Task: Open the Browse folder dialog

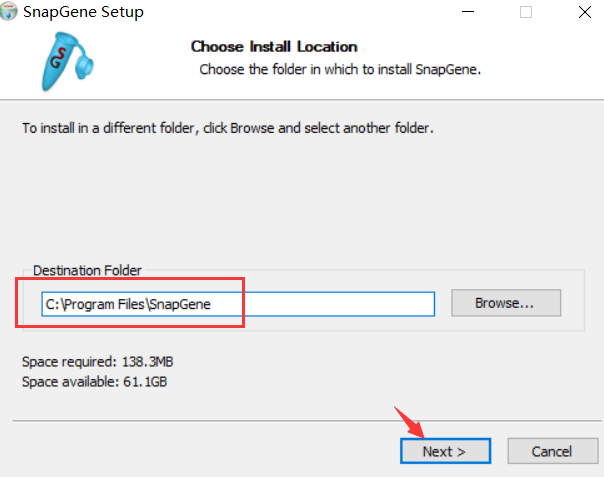Action: [505, 303]
